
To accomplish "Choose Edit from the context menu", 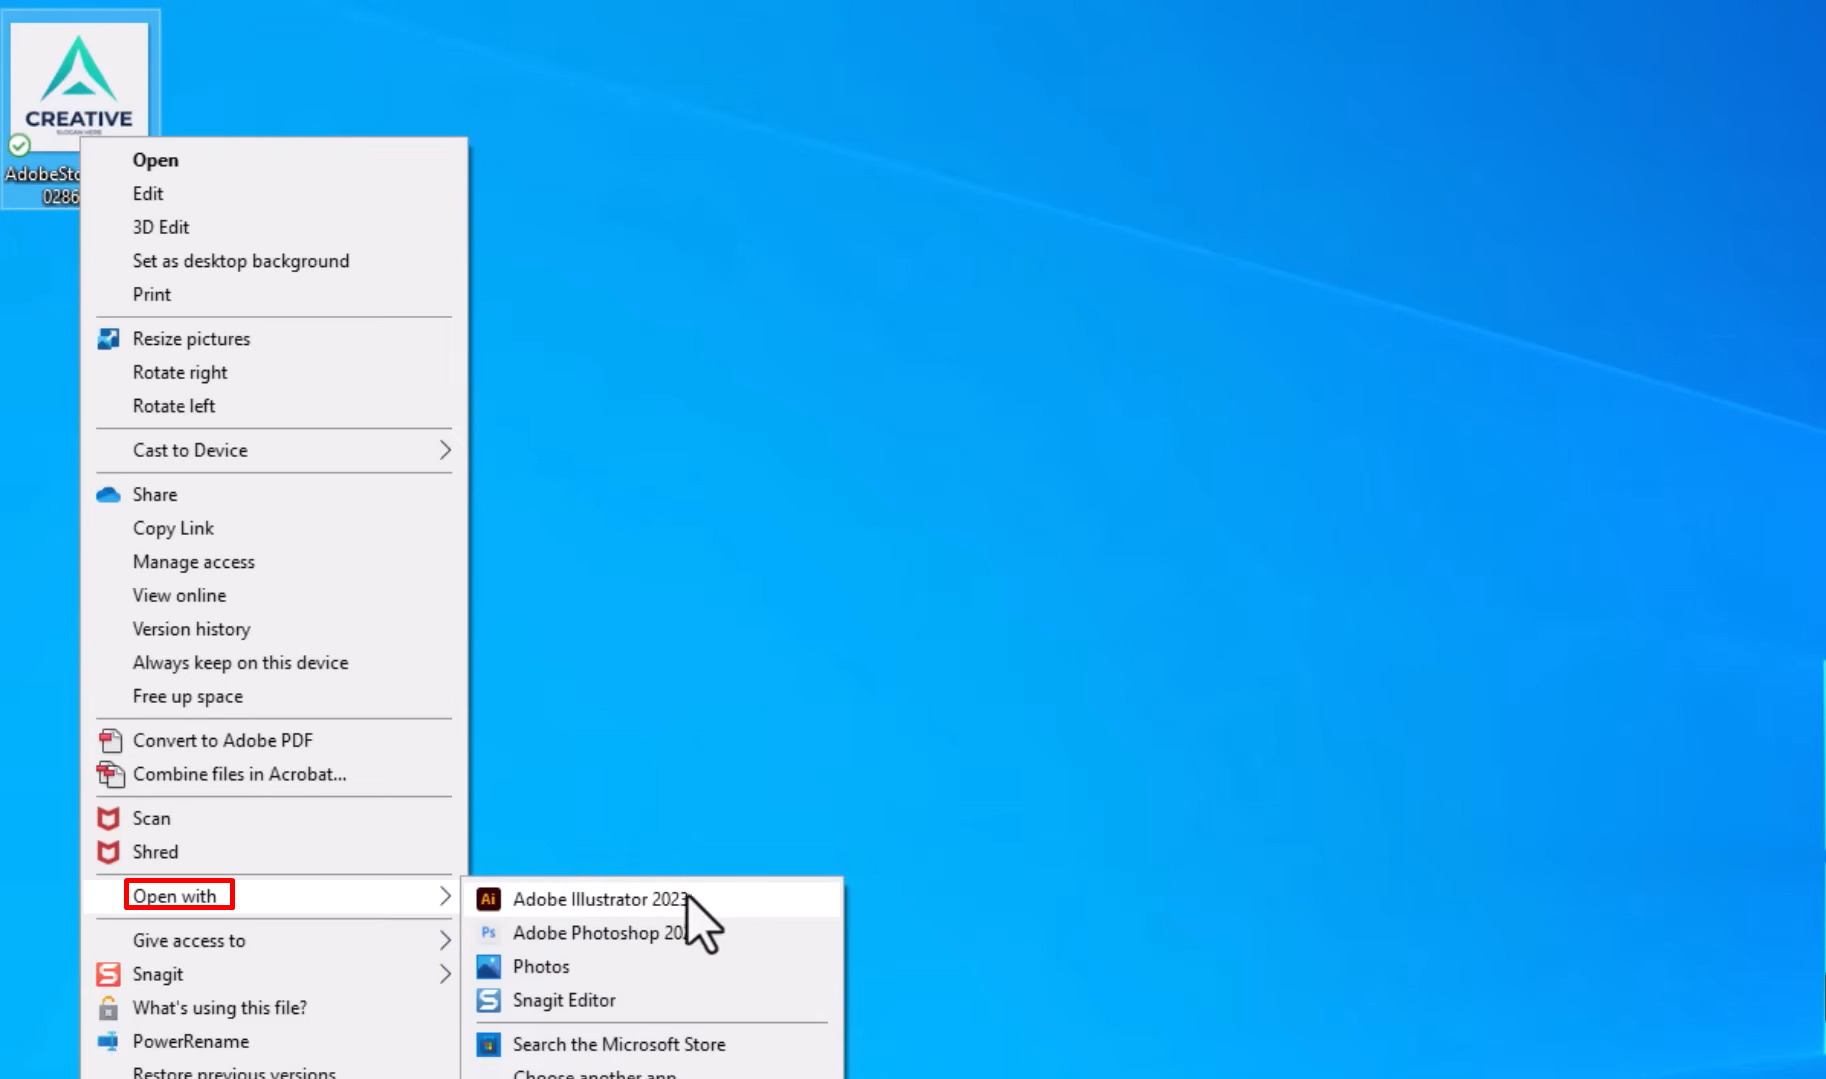I will point(148,194).
